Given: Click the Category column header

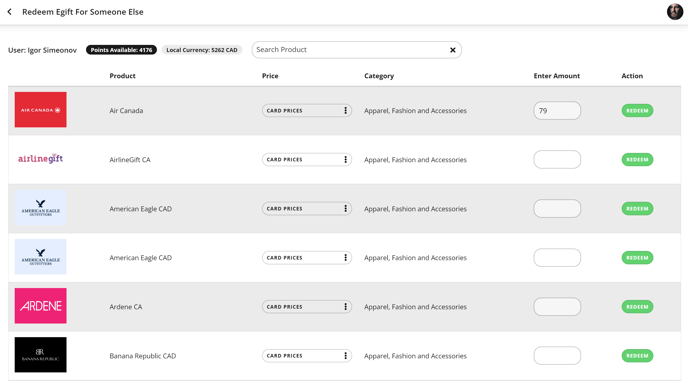Looking at the screenshot, I should [x=379, y=76].
